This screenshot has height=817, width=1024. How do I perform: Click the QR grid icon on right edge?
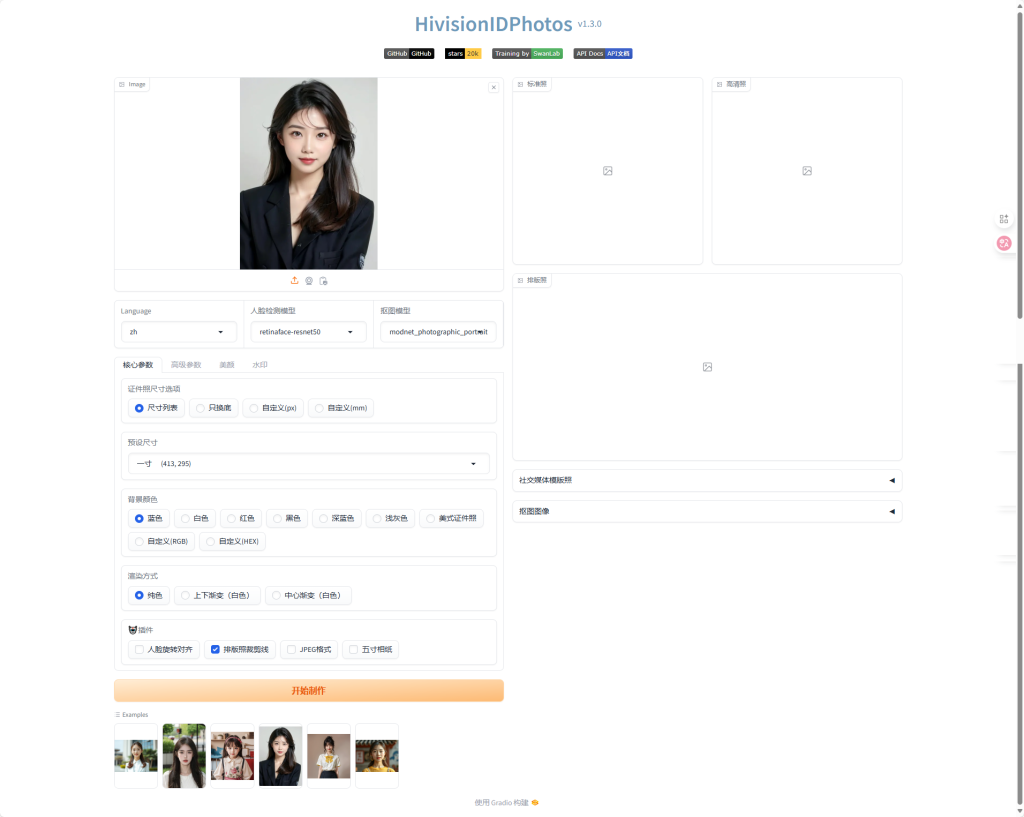tap(1004, 219)
